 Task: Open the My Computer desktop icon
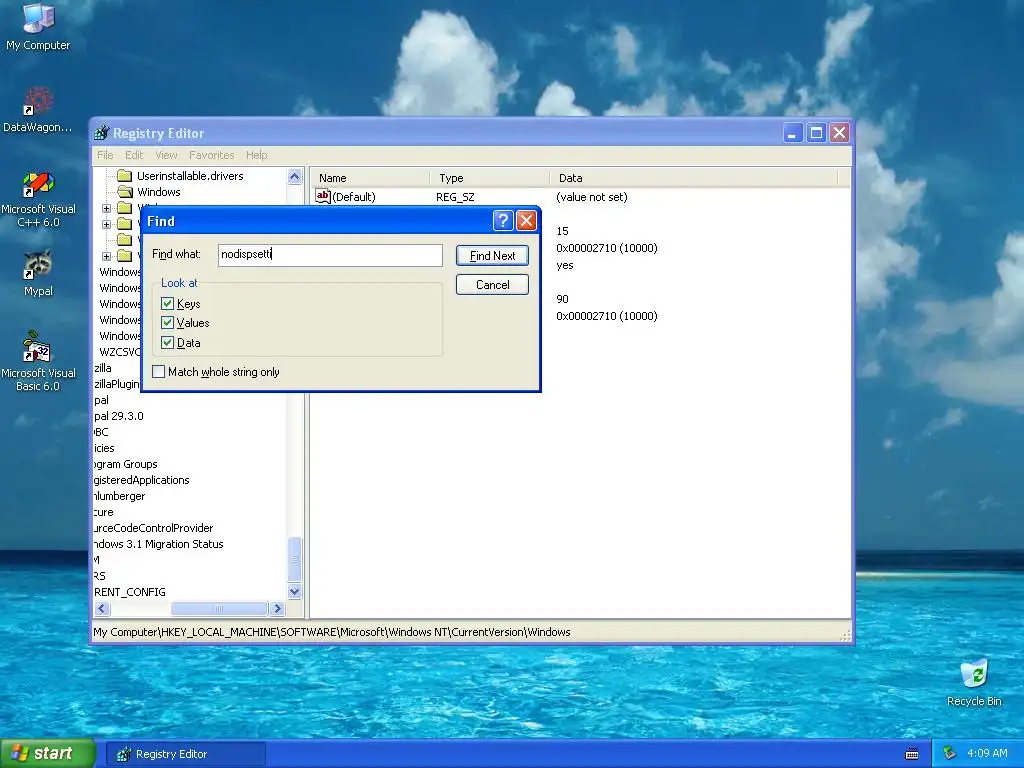coord(38,26)
